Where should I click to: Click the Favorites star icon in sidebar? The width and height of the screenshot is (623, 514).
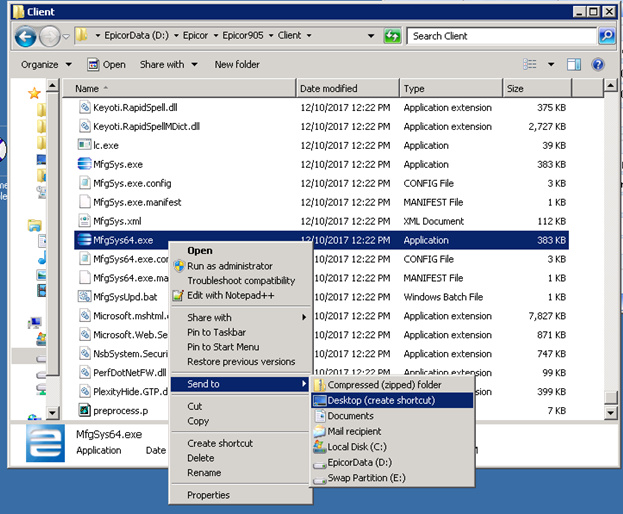tap(34, 93)
